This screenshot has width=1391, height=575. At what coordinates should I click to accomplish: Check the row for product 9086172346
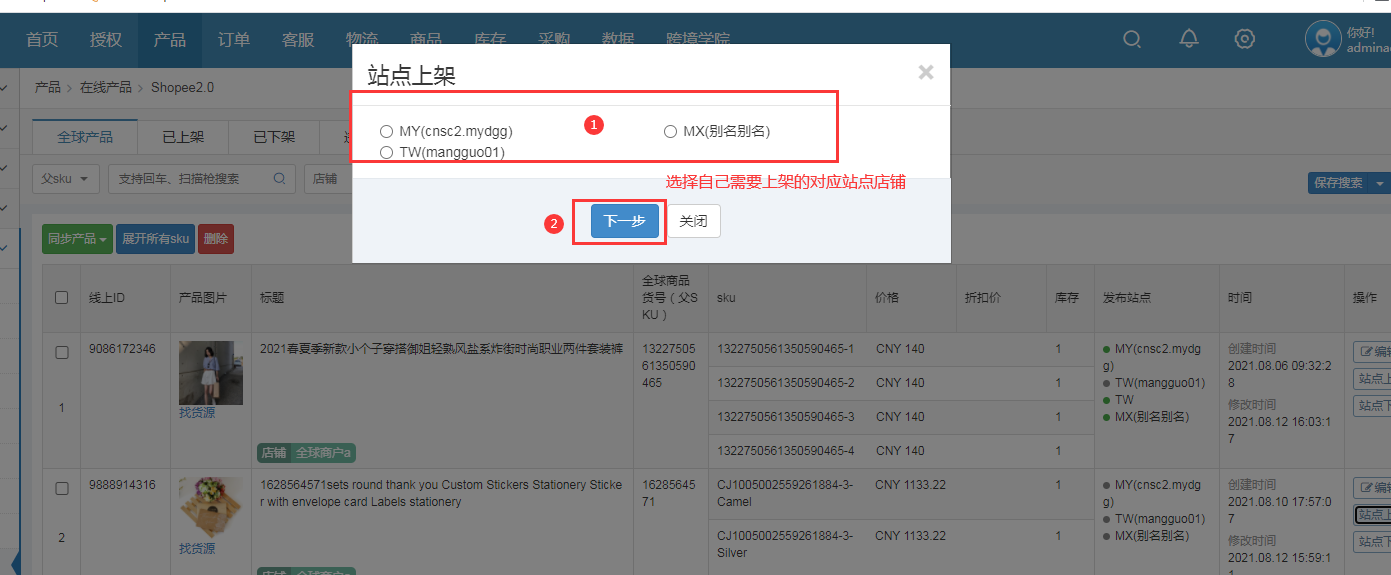click(61, 352)
